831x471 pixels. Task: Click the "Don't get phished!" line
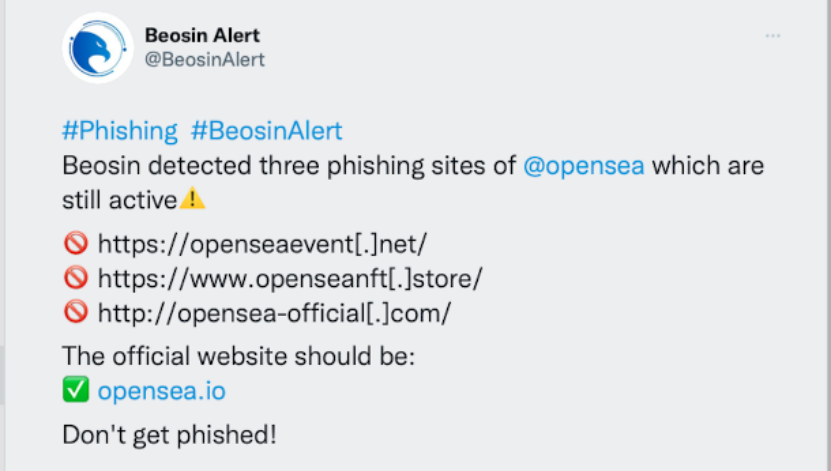[169, 435]
